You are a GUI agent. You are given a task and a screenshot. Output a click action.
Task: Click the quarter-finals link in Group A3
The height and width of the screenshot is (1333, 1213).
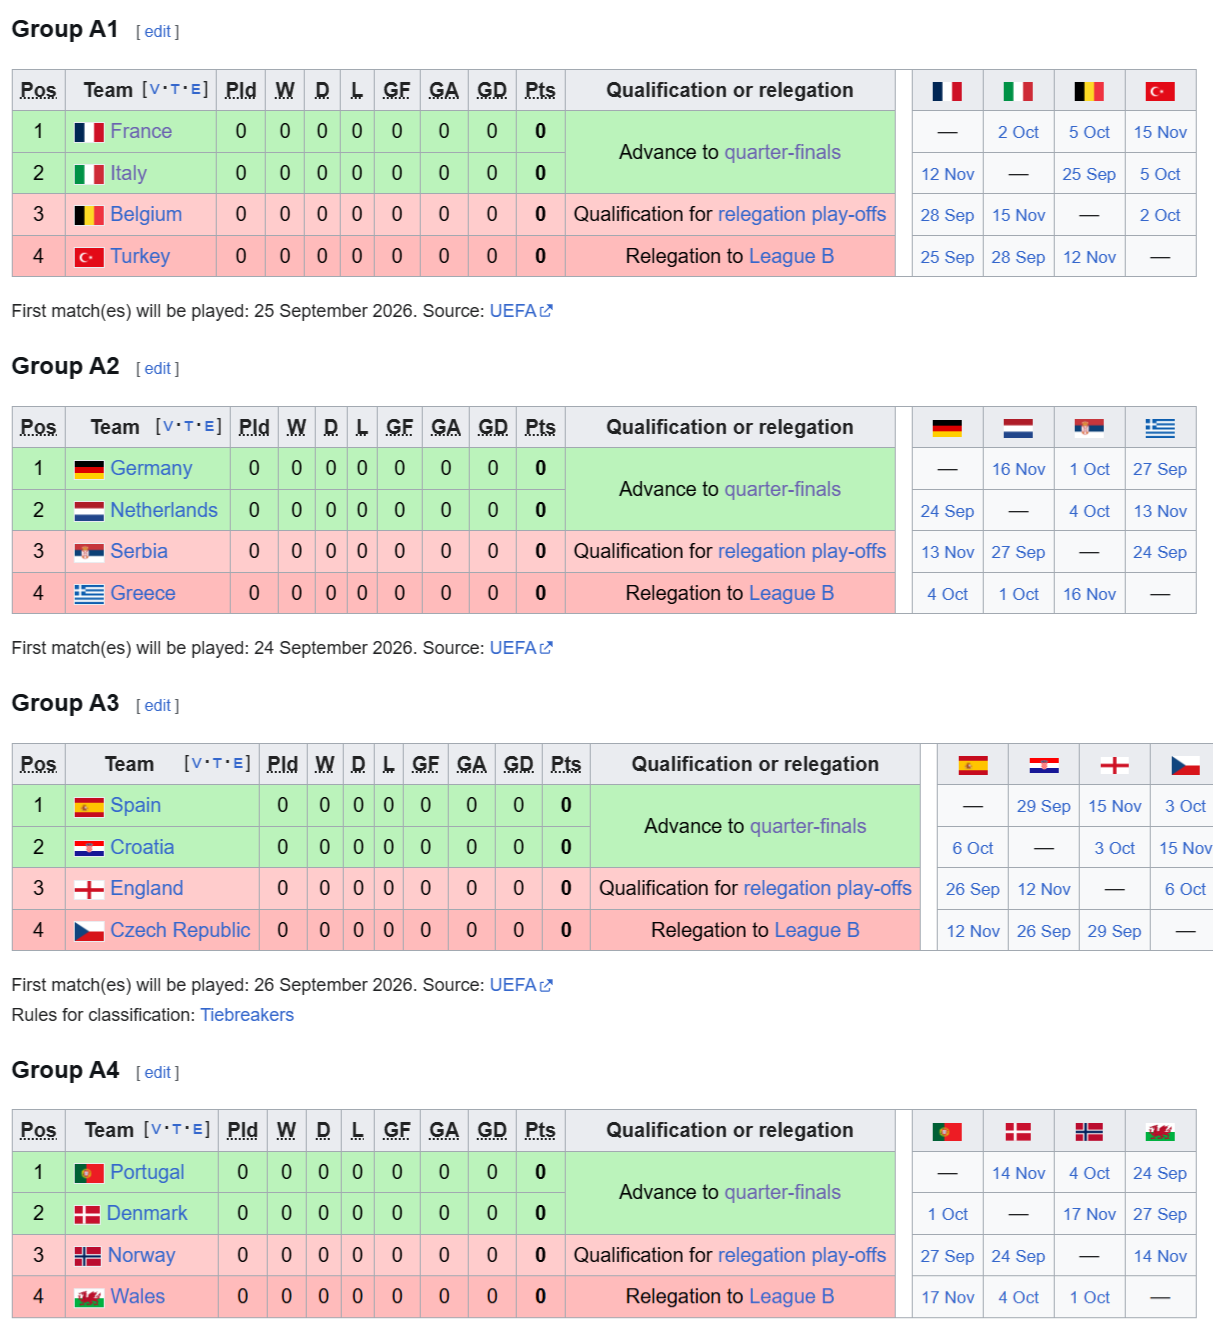(808, 826)
